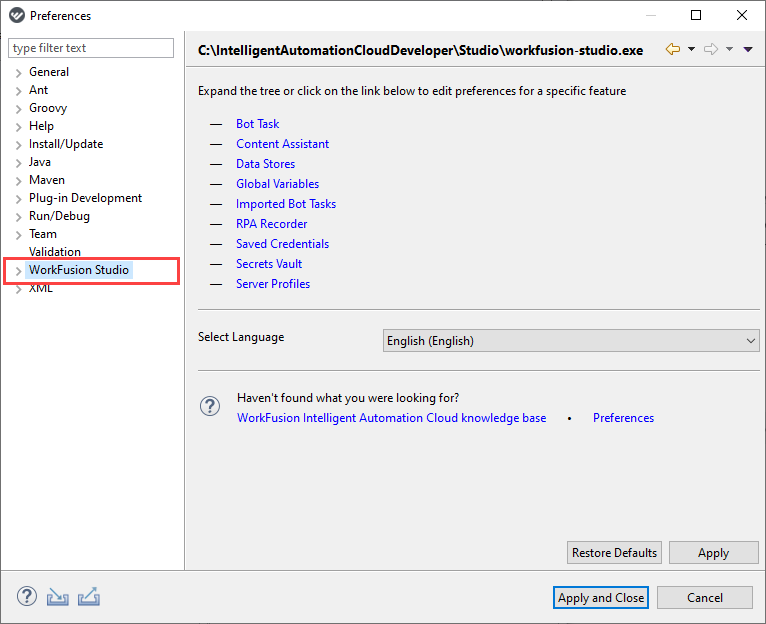Image resolution: width=766 pixels, height=624 pixels.
Task: Click the forward navigation arrow icon
Action: [x=711, y=49]
